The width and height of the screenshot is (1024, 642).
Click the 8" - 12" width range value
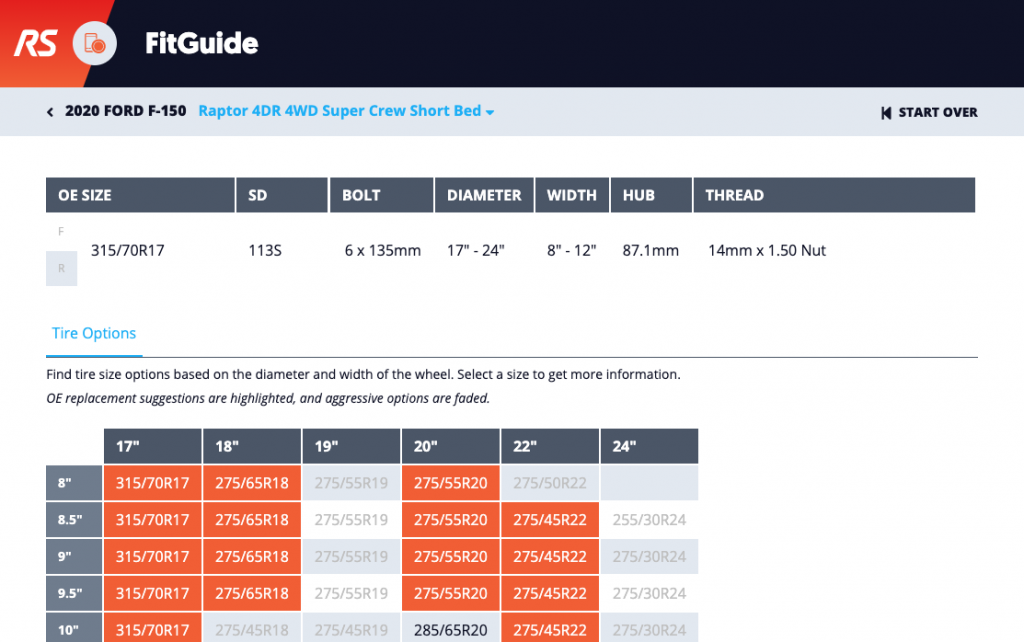[571, 250]
